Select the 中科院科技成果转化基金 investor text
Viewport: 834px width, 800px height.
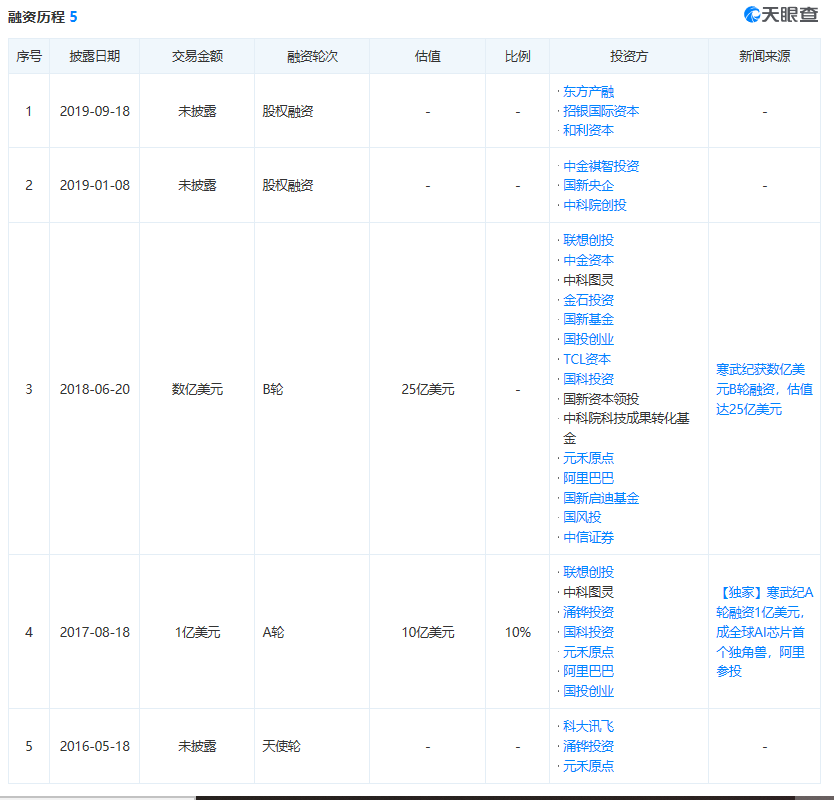pyautogui.click(x=626, y=429)
